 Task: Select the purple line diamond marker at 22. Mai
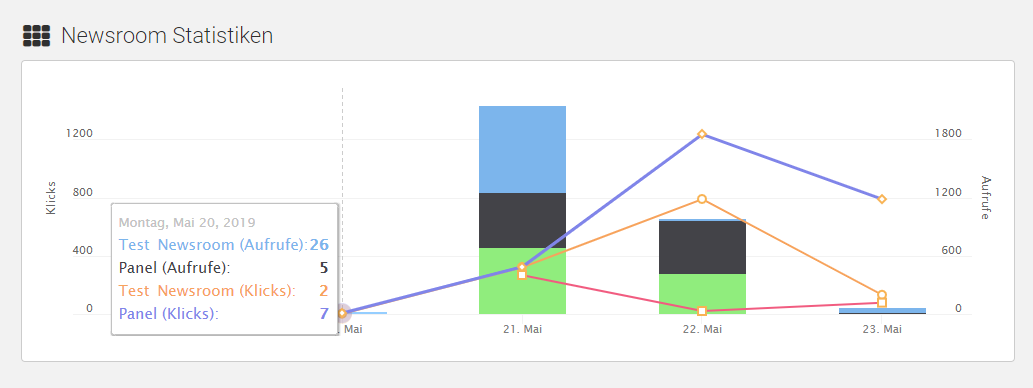click(x=702, y=134)
